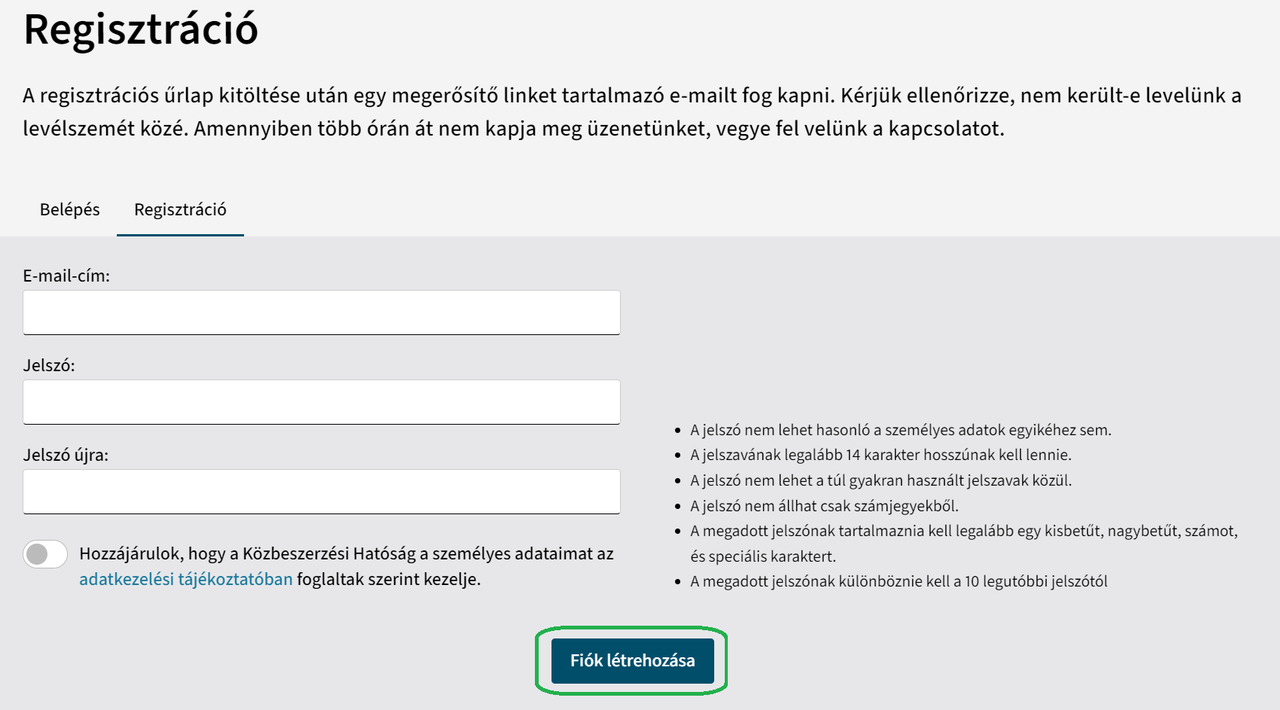The height and width of the screenshot is (710, 1280).
Task: Click the megerősítő e-mail intro paragraph
Action: (631, 113)
